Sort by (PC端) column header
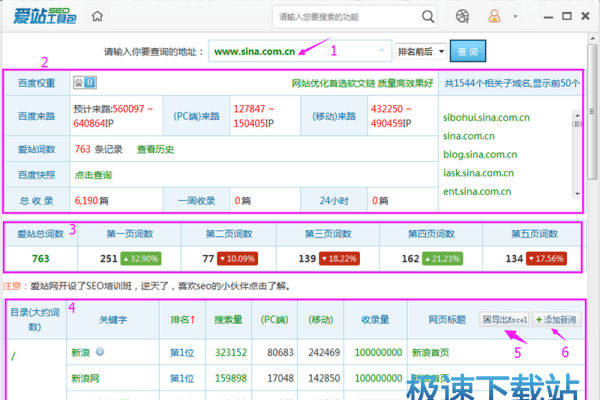Image resolution: width=600 pixels, height=400 pixels. pos(274,320)
